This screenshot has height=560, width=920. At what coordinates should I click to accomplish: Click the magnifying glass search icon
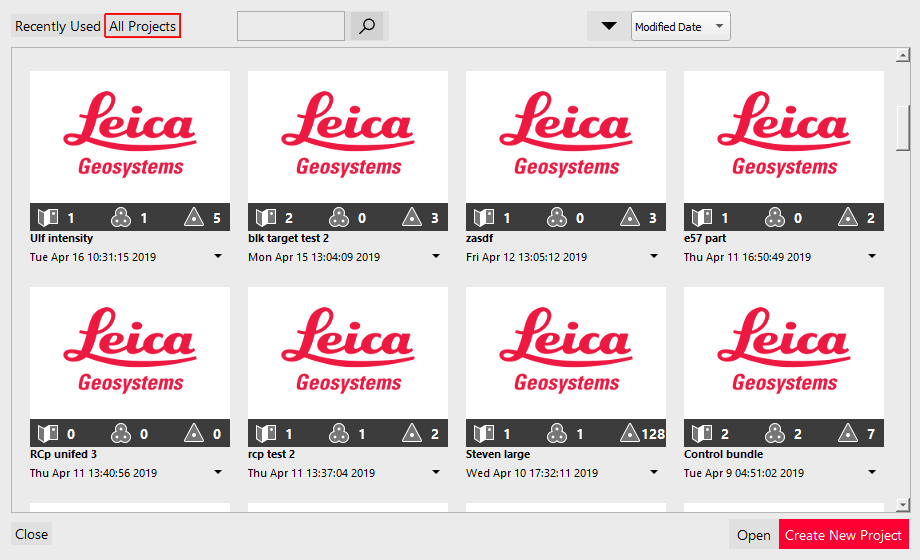click(x=367, y=27)
